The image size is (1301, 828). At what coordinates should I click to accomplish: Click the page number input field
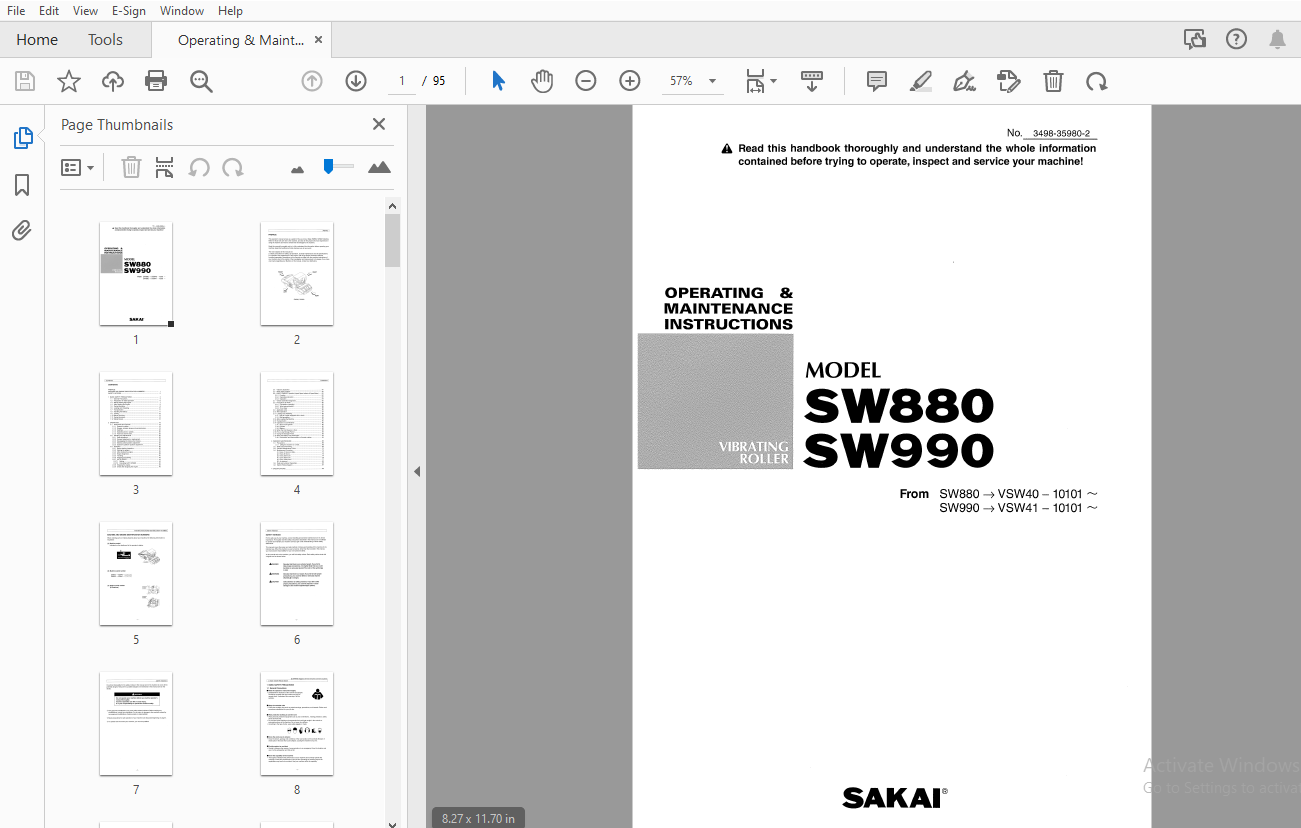(x=402, y=81)
